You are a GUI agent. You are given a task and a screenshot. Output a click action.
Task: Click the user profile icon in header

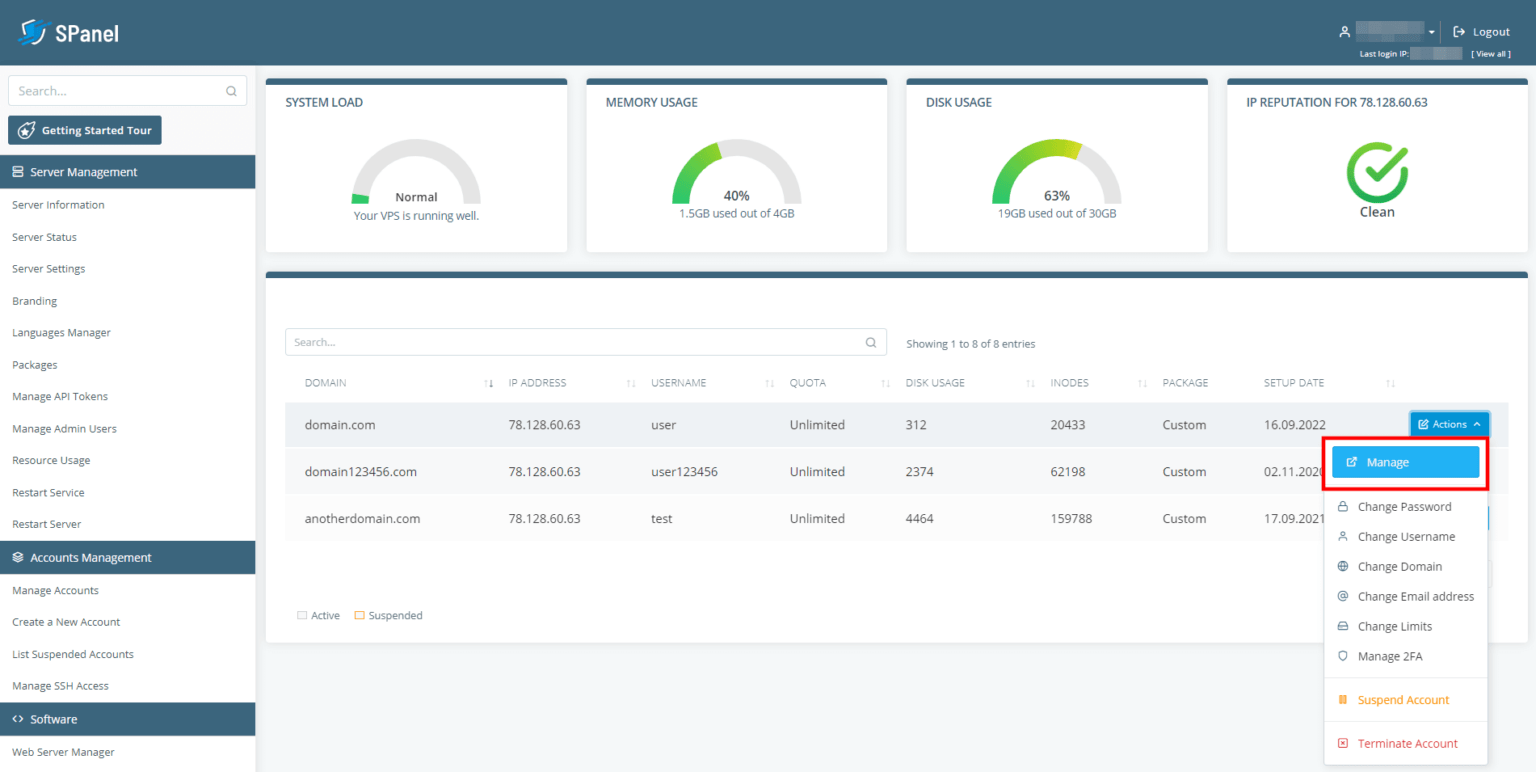[1344, 32]
